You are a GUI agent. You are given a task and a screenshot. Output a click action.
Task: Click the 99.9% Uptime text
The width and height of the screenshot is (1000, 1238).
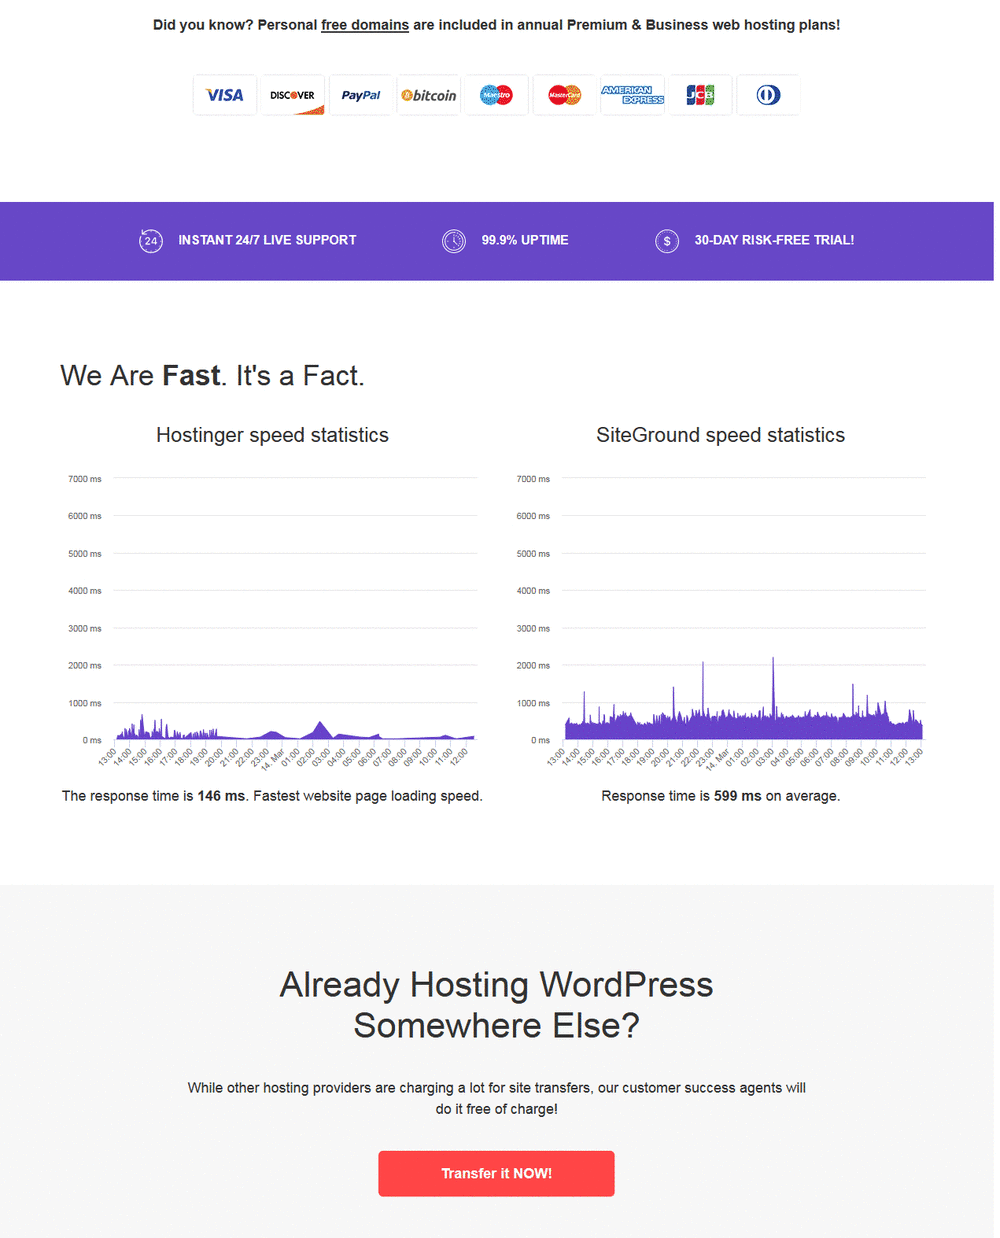[525, 240]
